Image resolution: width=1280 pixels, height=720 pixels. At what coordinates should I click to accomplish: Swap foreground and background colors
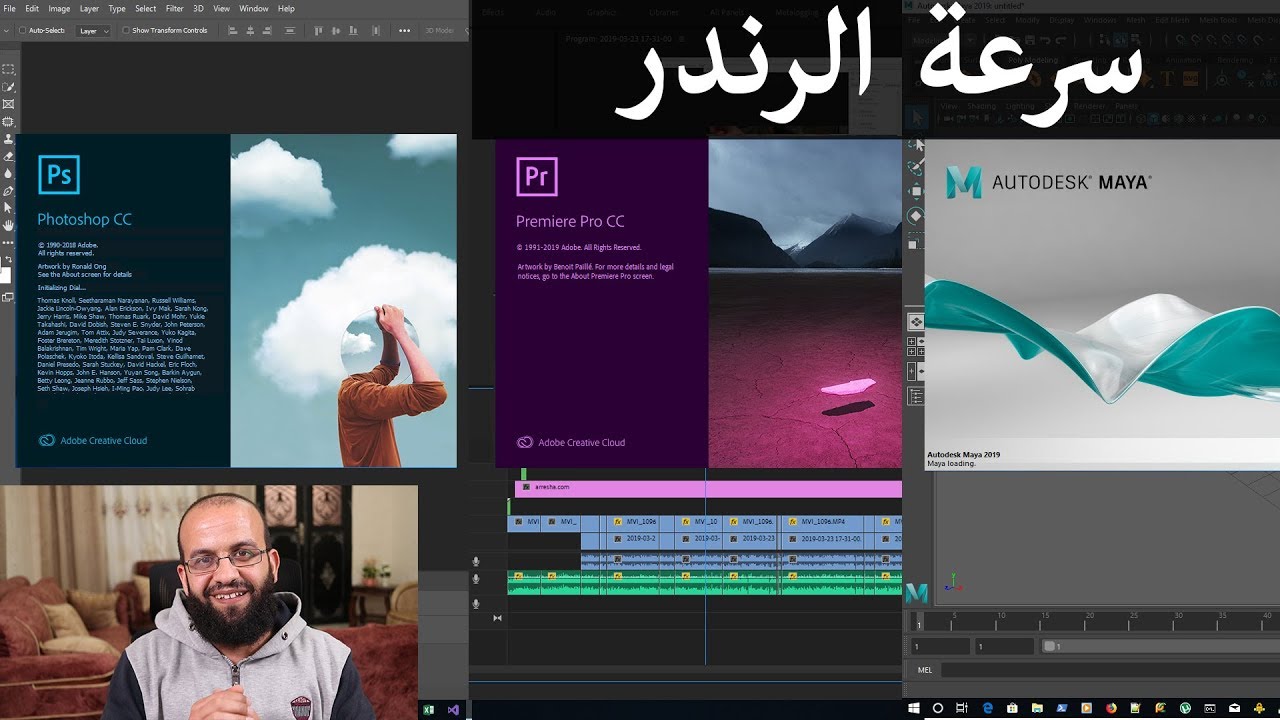tap(9, 259)
